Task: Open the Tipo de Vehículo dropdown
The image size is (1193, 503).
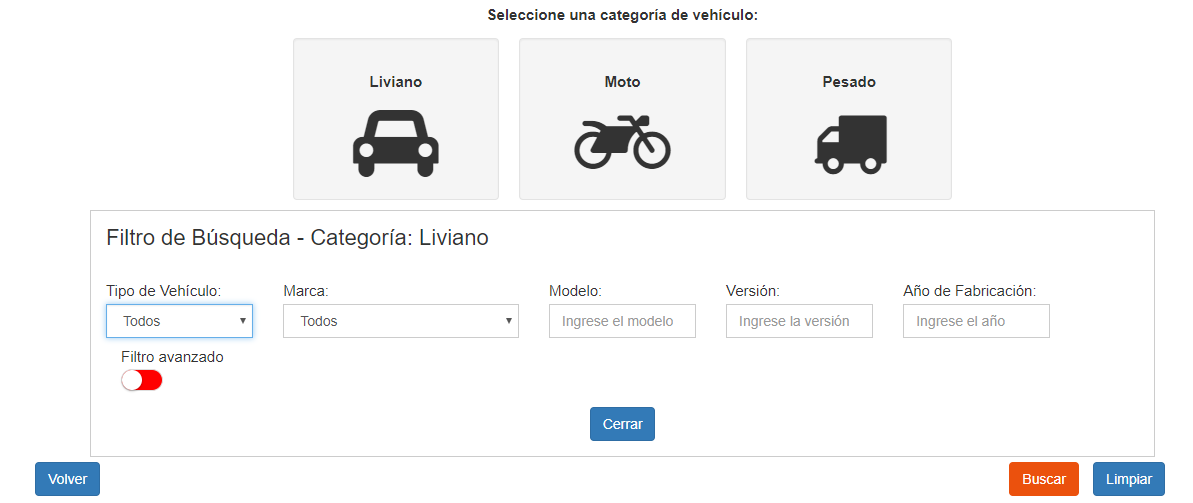Action: pos(180,321)
